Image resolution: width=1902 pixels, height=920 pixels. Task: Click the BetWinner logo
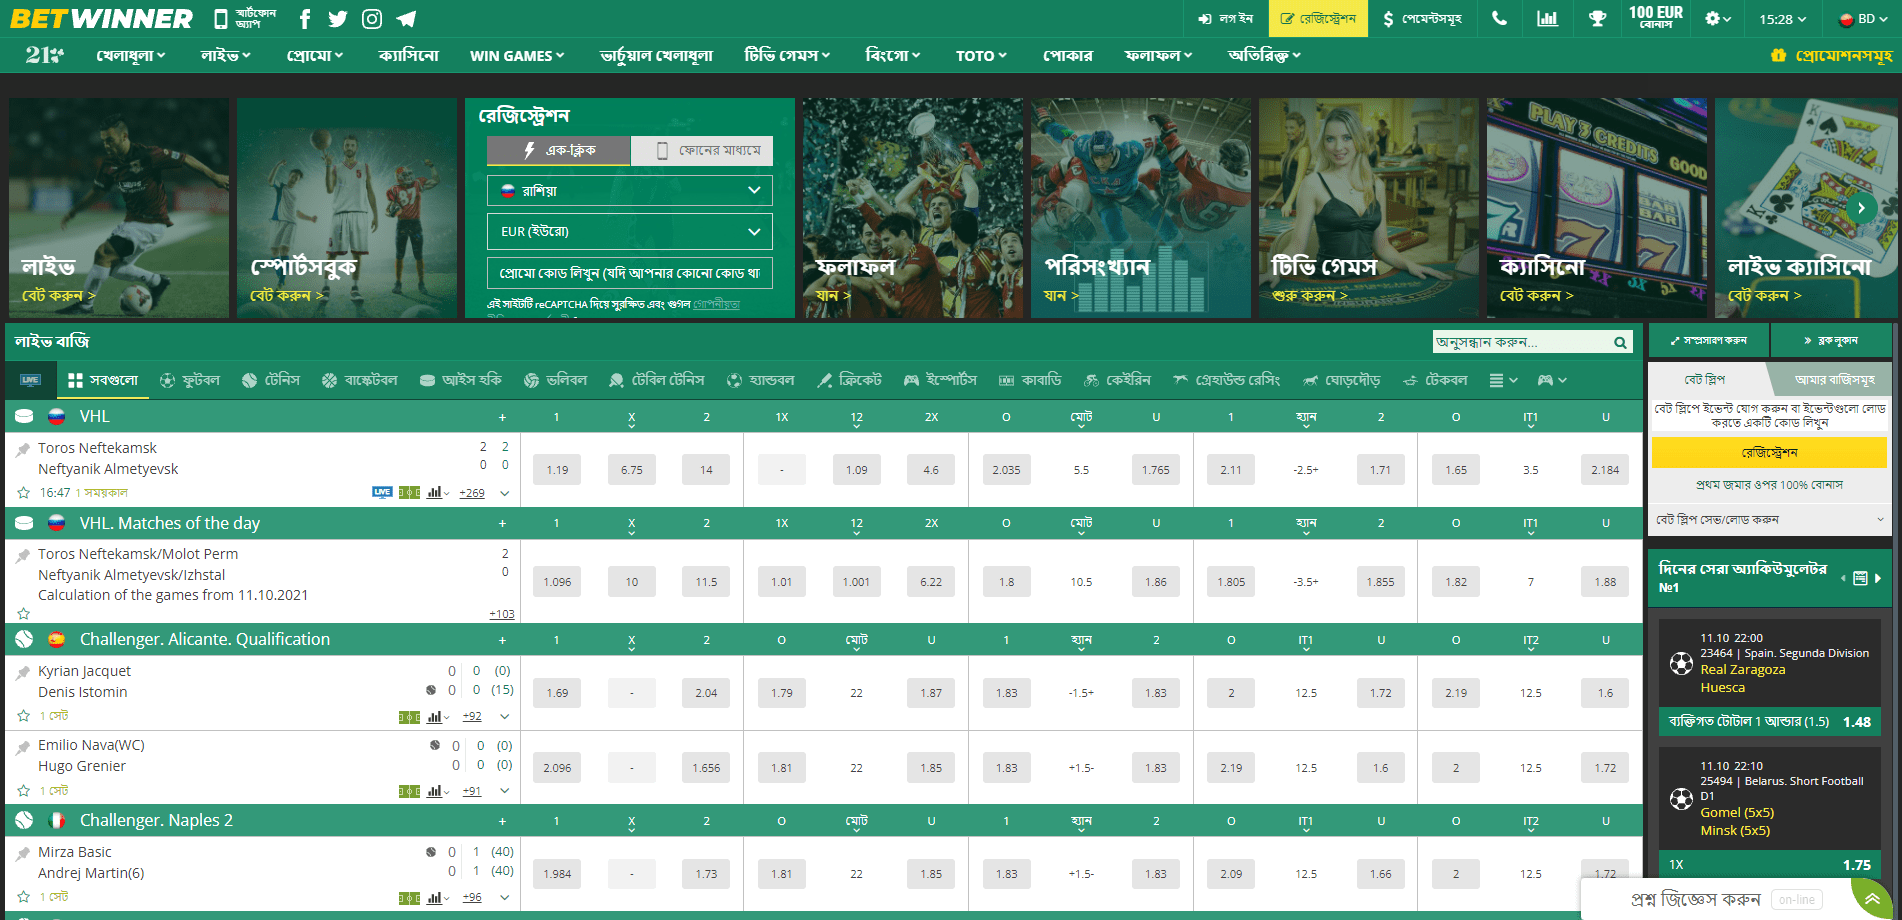click(101, 19)
